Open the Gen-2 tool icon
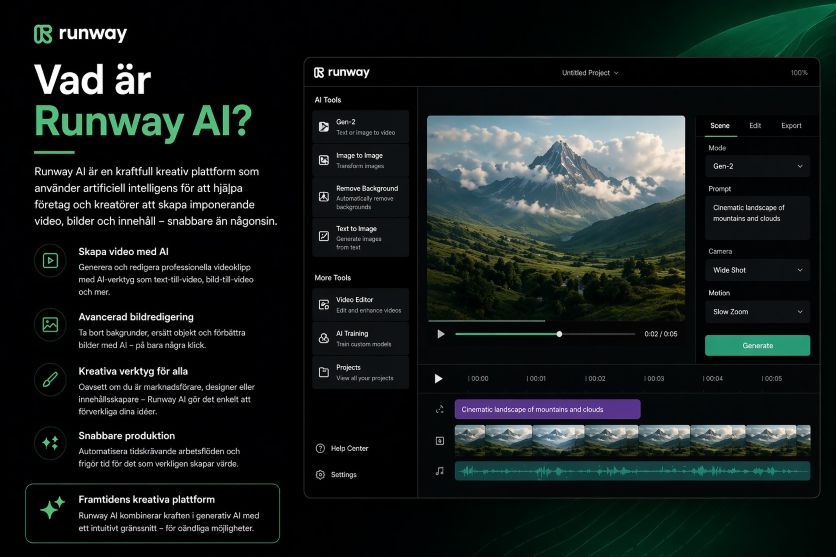Viewport: 836px width, 557px height. [324, 126]
